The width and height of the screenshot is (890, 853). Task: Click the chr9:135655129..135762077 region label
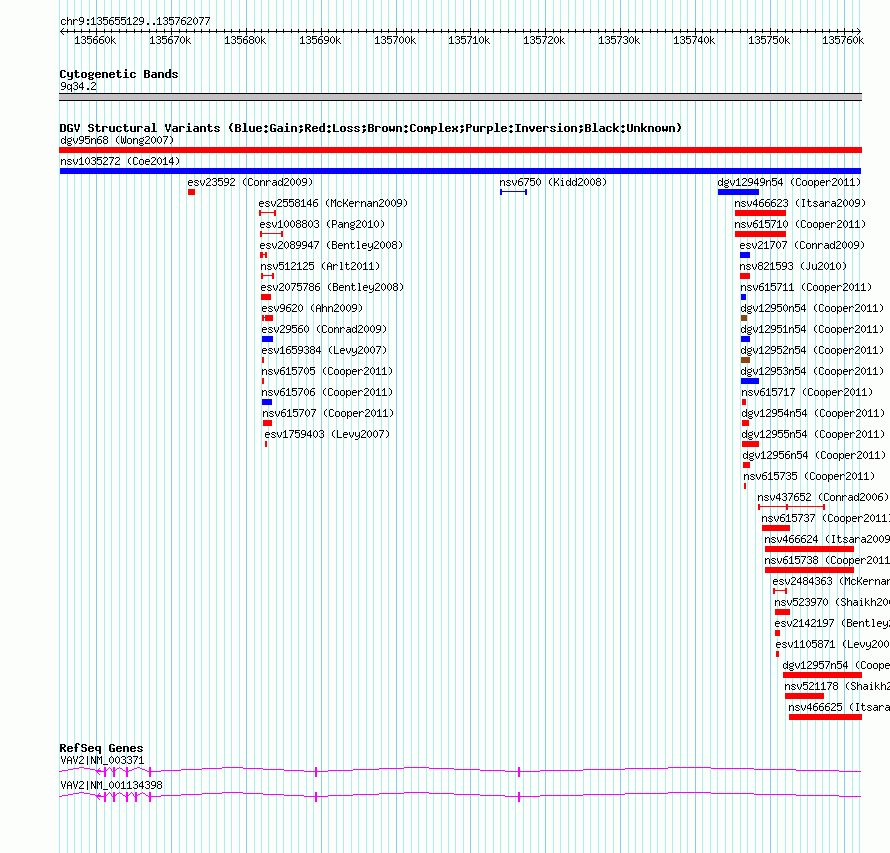pyautogui.click(x=135, y=21)
